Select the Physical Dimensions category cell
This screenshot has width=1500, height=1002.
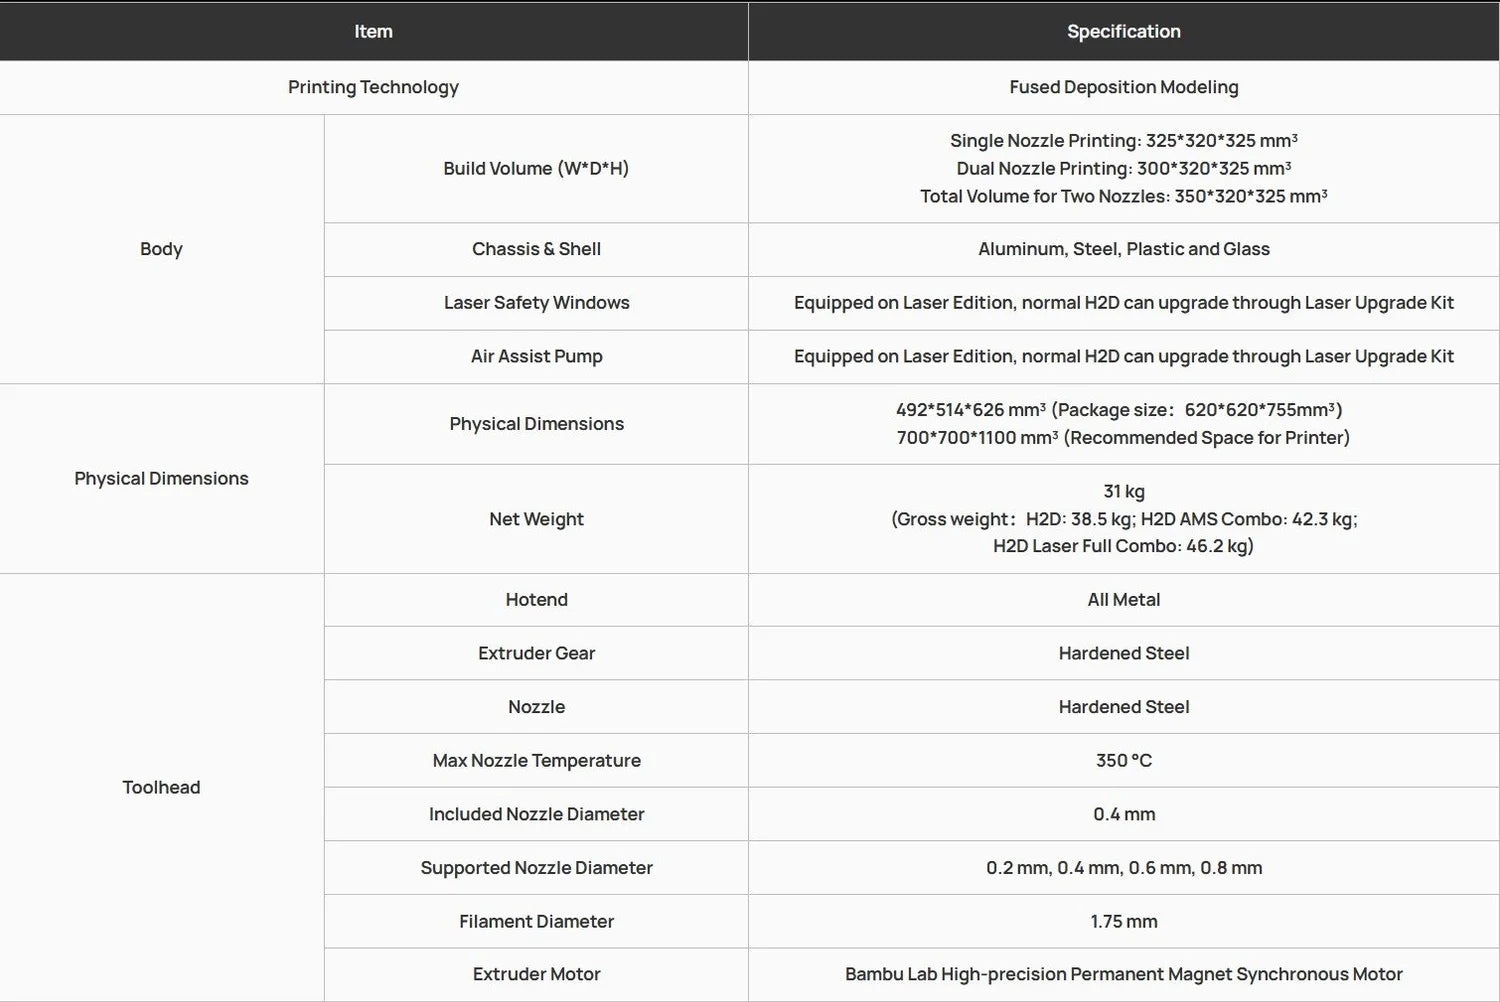(x=161, y=478)
